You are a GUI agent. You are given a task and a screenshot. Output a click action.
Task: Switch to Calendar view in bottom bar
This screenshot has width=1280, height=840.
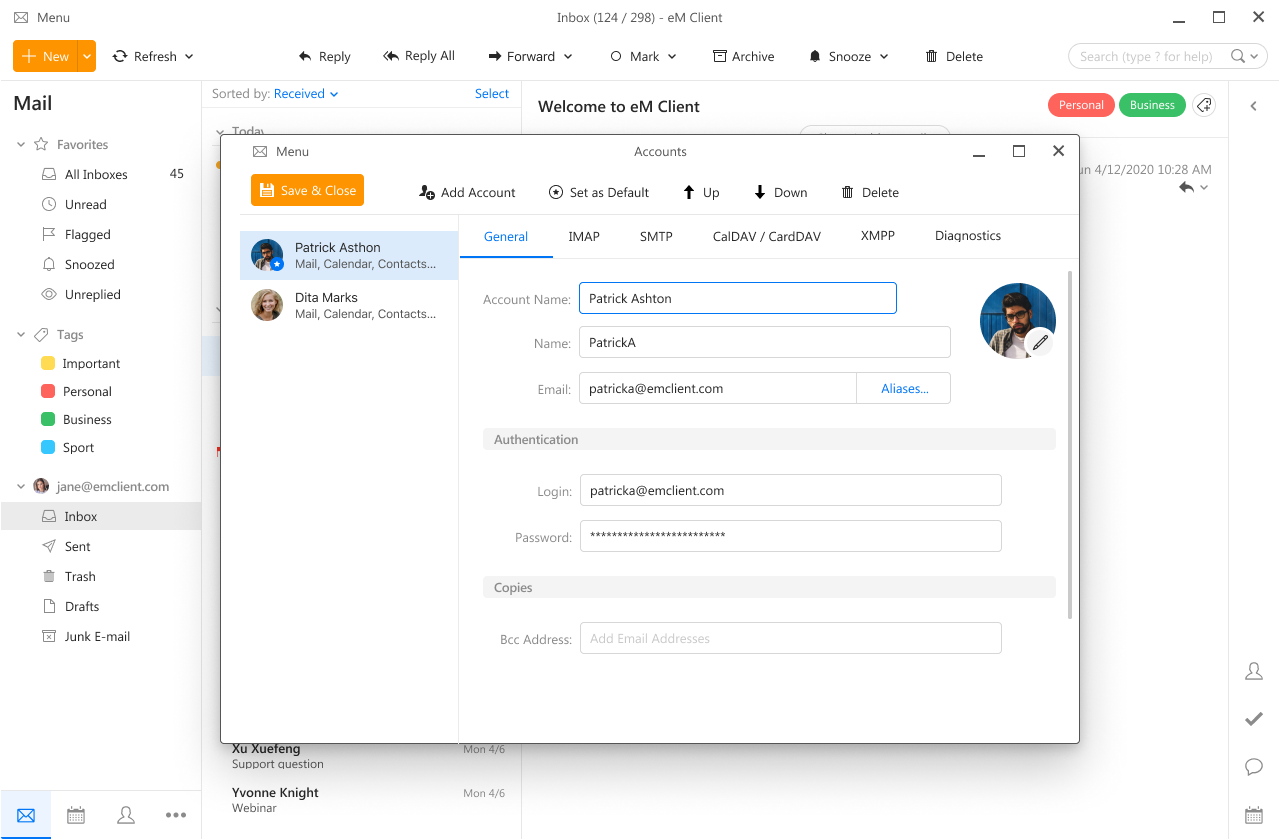click(76, 815)
